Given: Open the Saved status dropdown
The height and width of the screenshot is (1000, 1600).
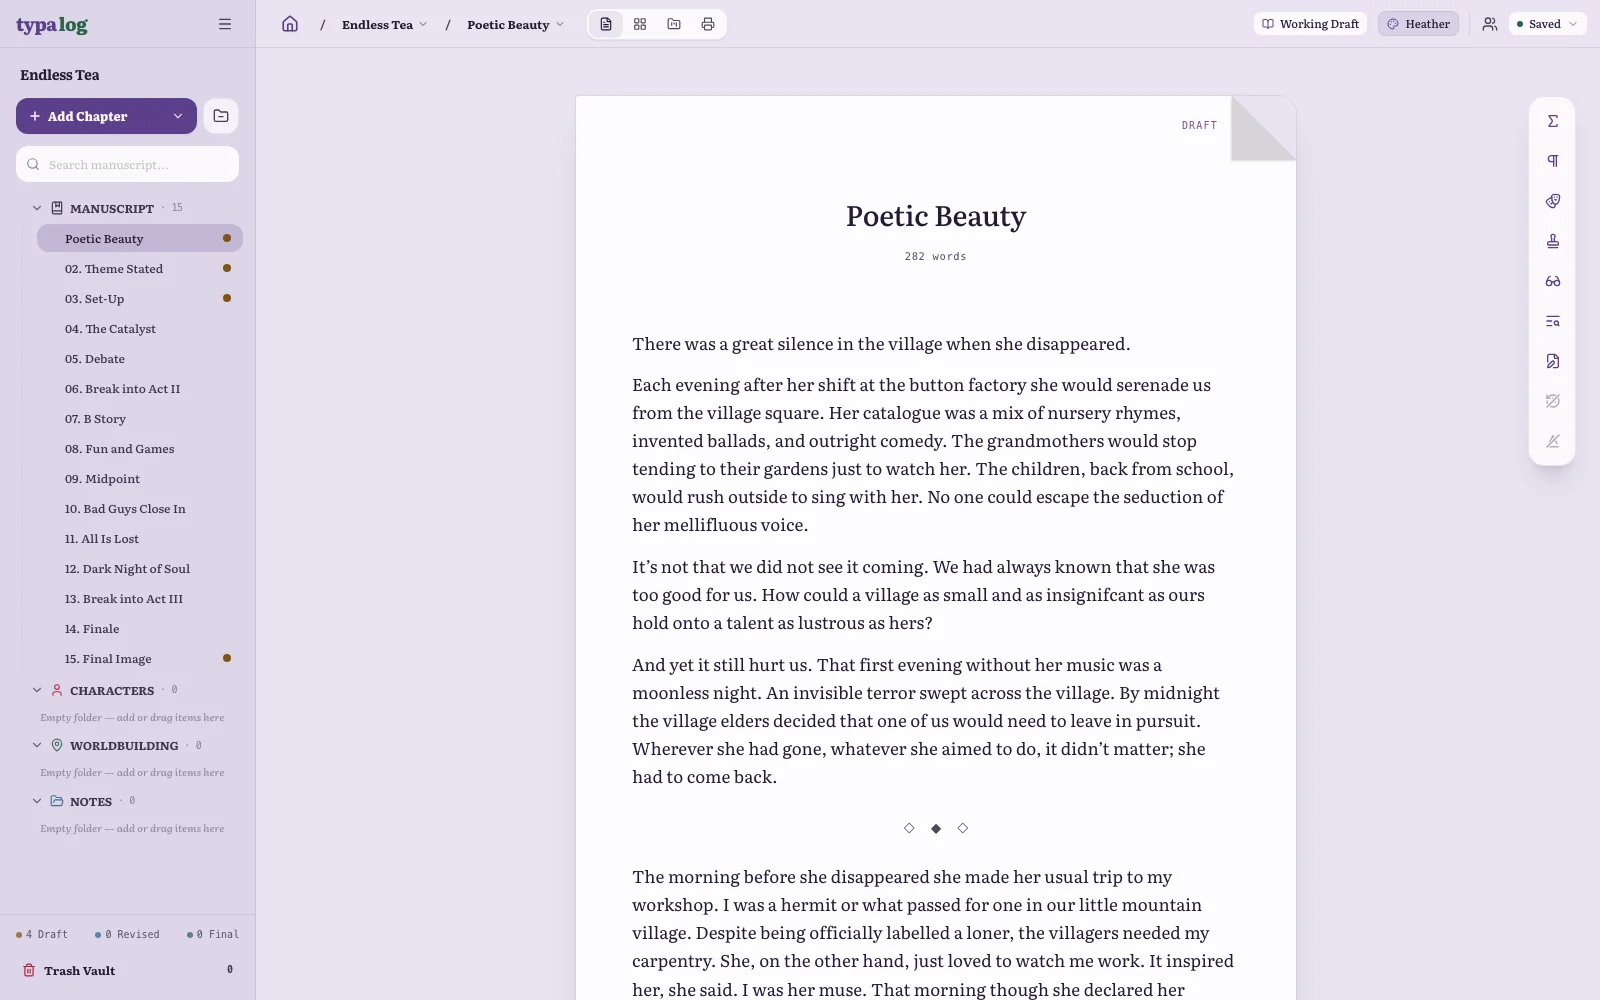Looking at the screenshot, I should coord(1546,24).
